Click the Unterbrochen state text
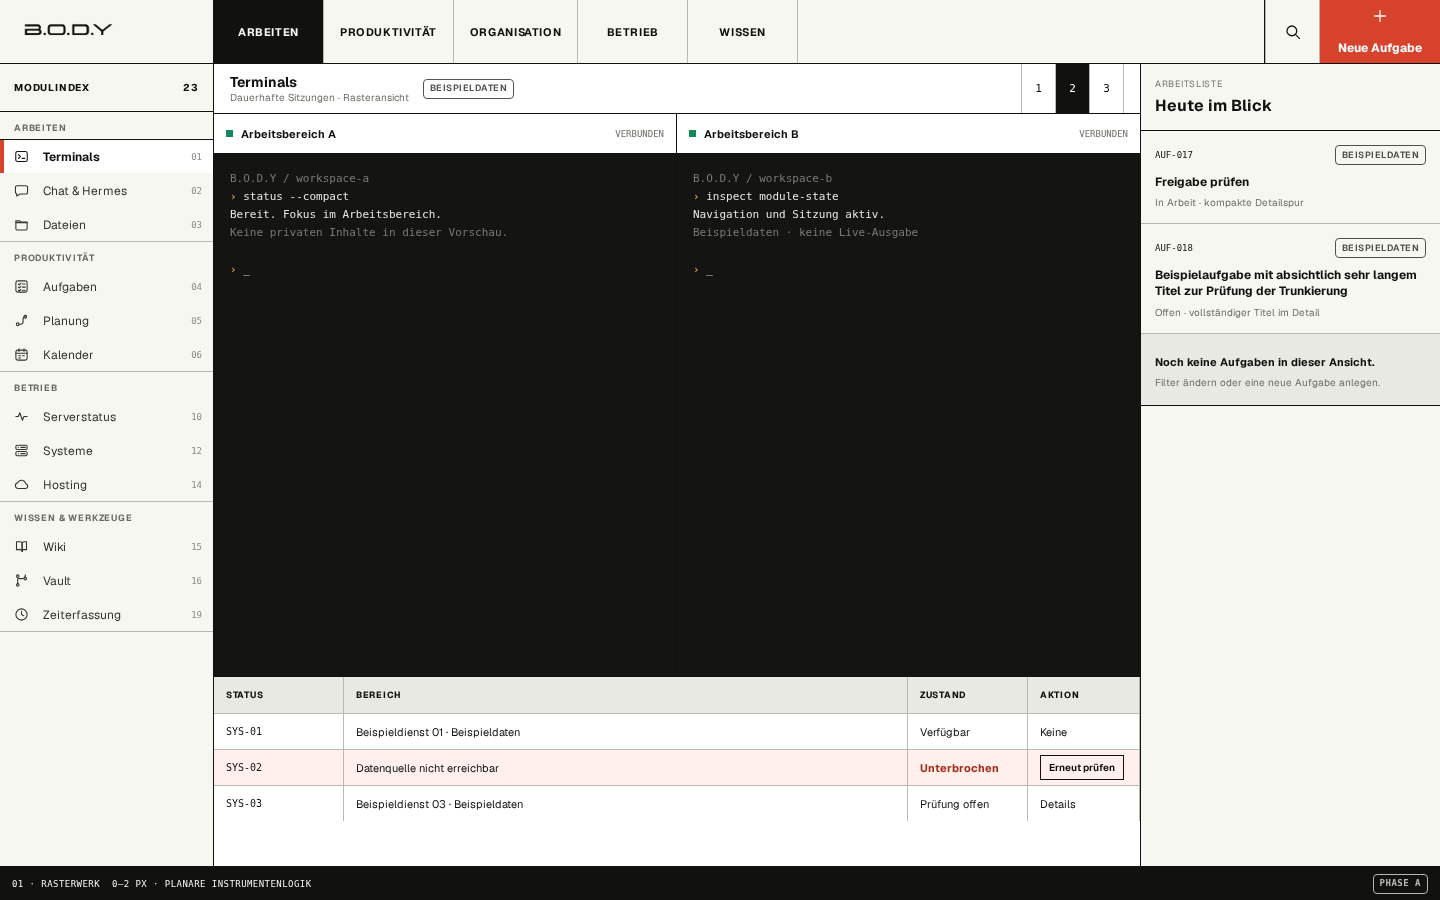The width and height of the screenshot is (1440, 900). coord(959,768)
